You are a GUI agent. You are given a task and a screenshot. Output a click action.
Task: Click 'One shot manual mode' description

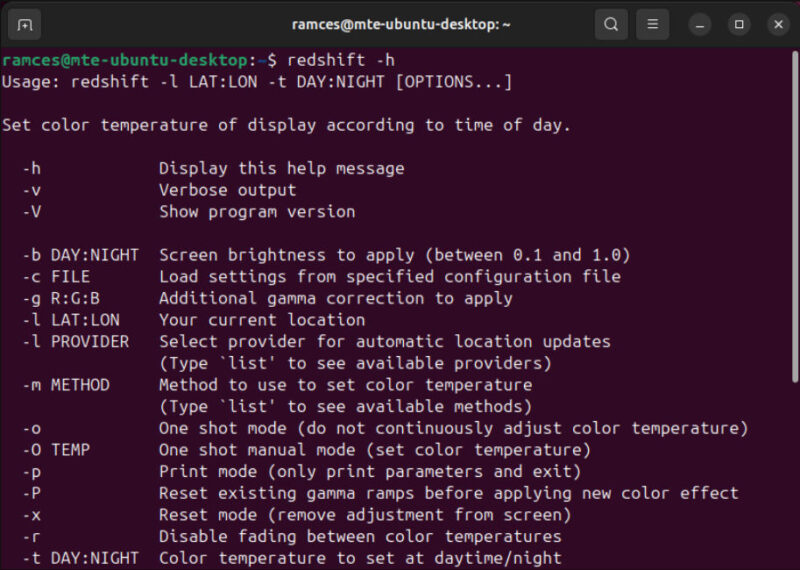tap(375, 450)
